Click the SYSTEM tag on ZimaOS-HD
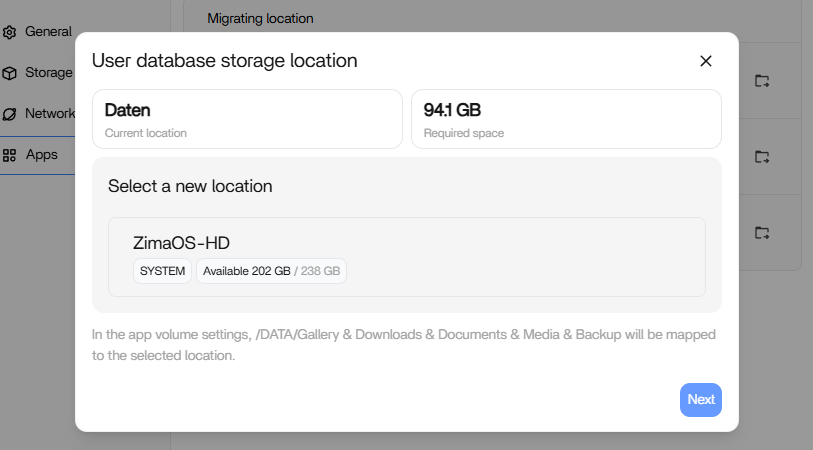 [x=162, y=271]
